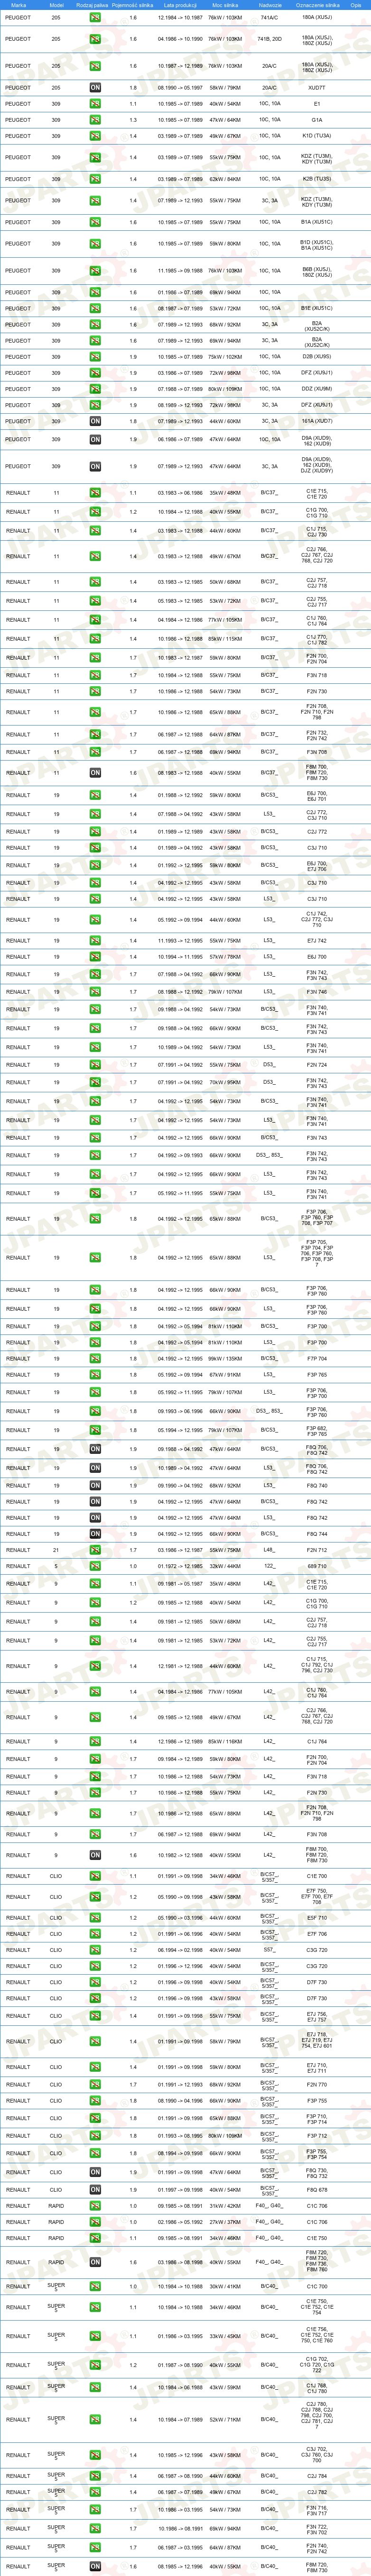Image resolution: width=371 pixels, height=2576 pixels.
Task: Click petrol icon in Renault 5 689 710 row
Action: click(x=95, y=1567)
